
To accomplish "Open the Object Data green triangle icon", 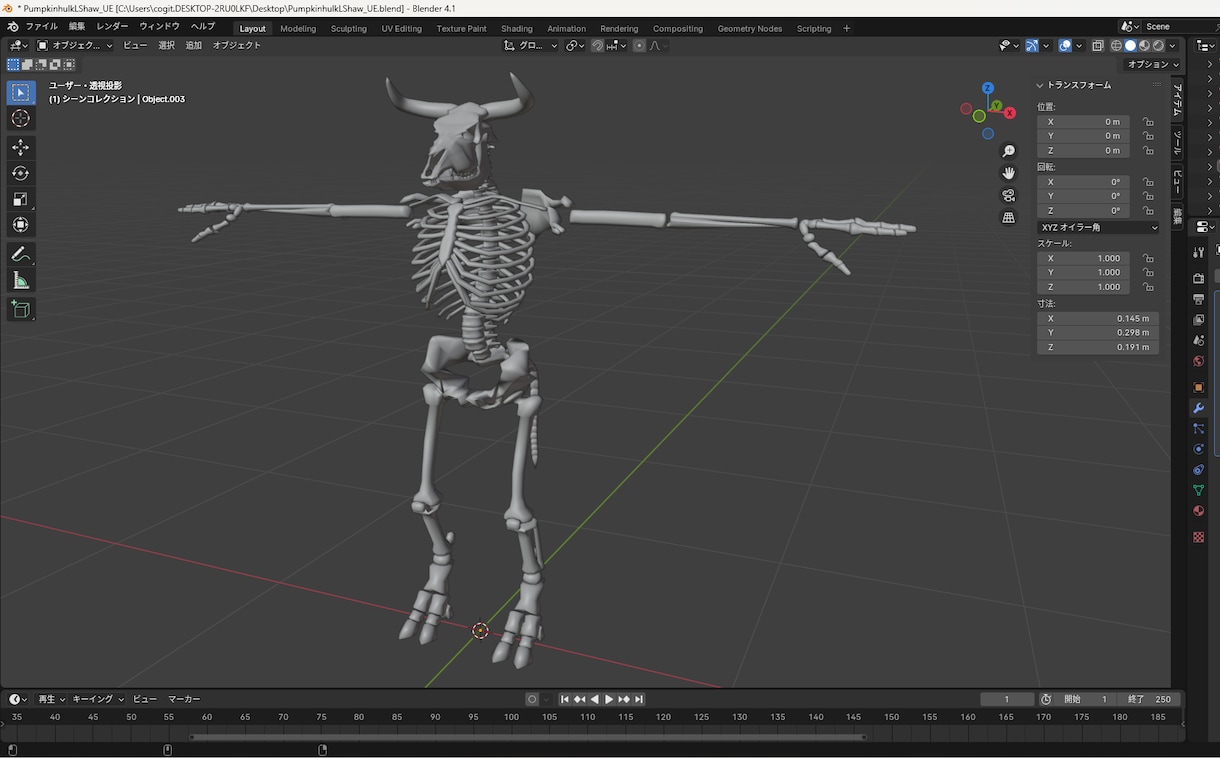I will tap(1198, 490).
